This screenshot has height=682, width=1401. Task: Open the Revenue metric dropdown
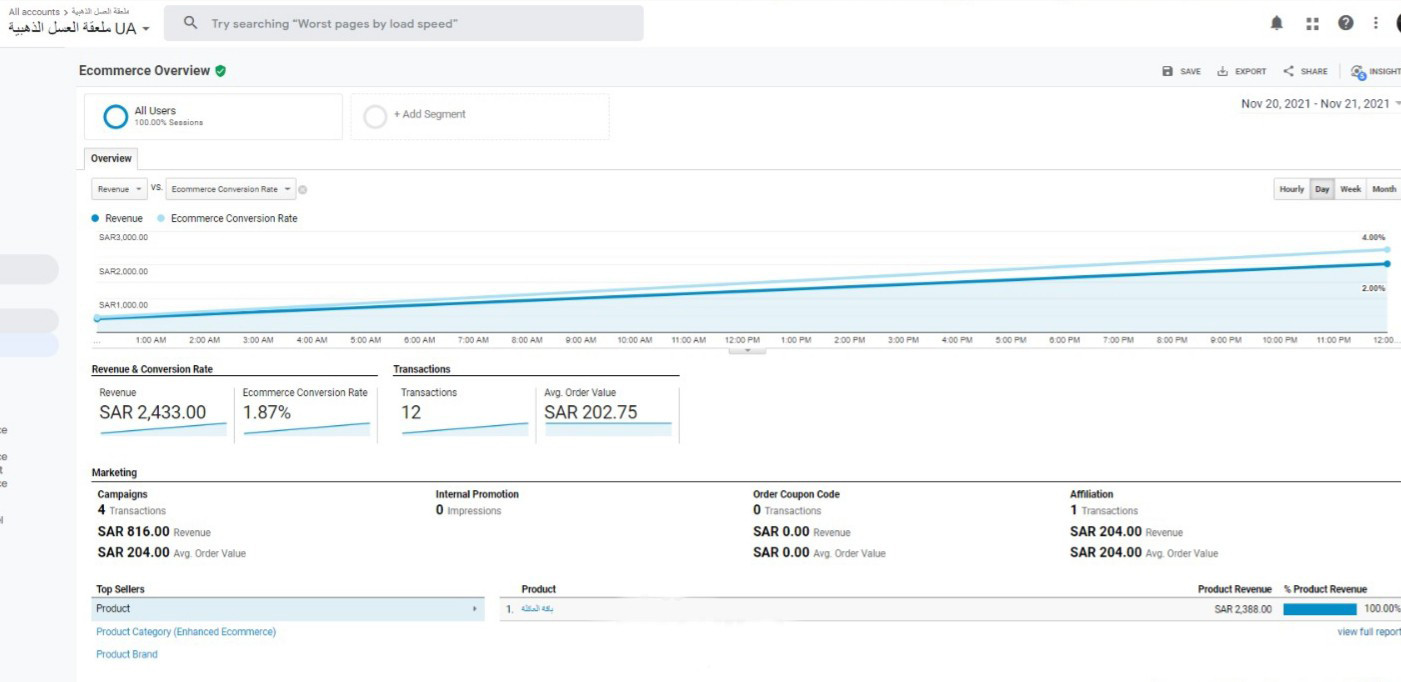119,189
